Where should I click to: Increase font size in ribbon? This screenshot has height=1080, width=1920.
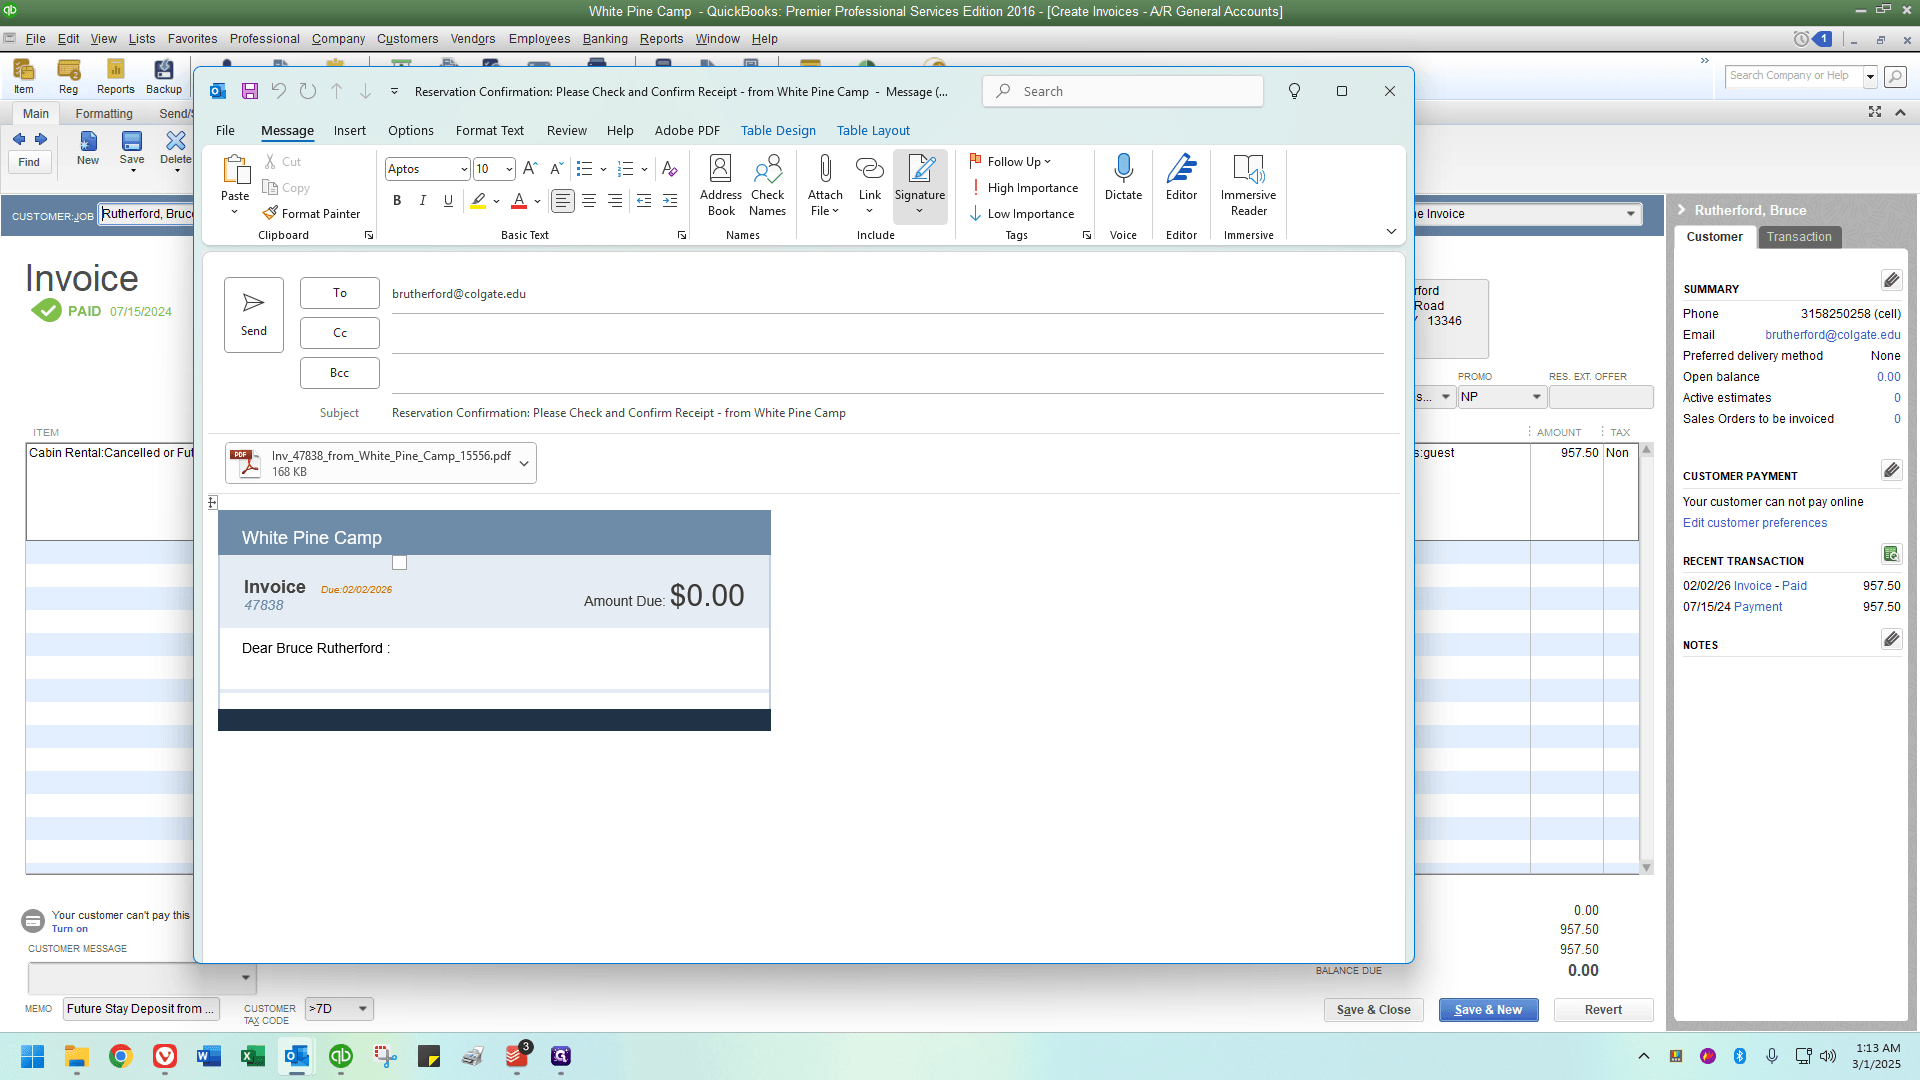pos(530,169)
